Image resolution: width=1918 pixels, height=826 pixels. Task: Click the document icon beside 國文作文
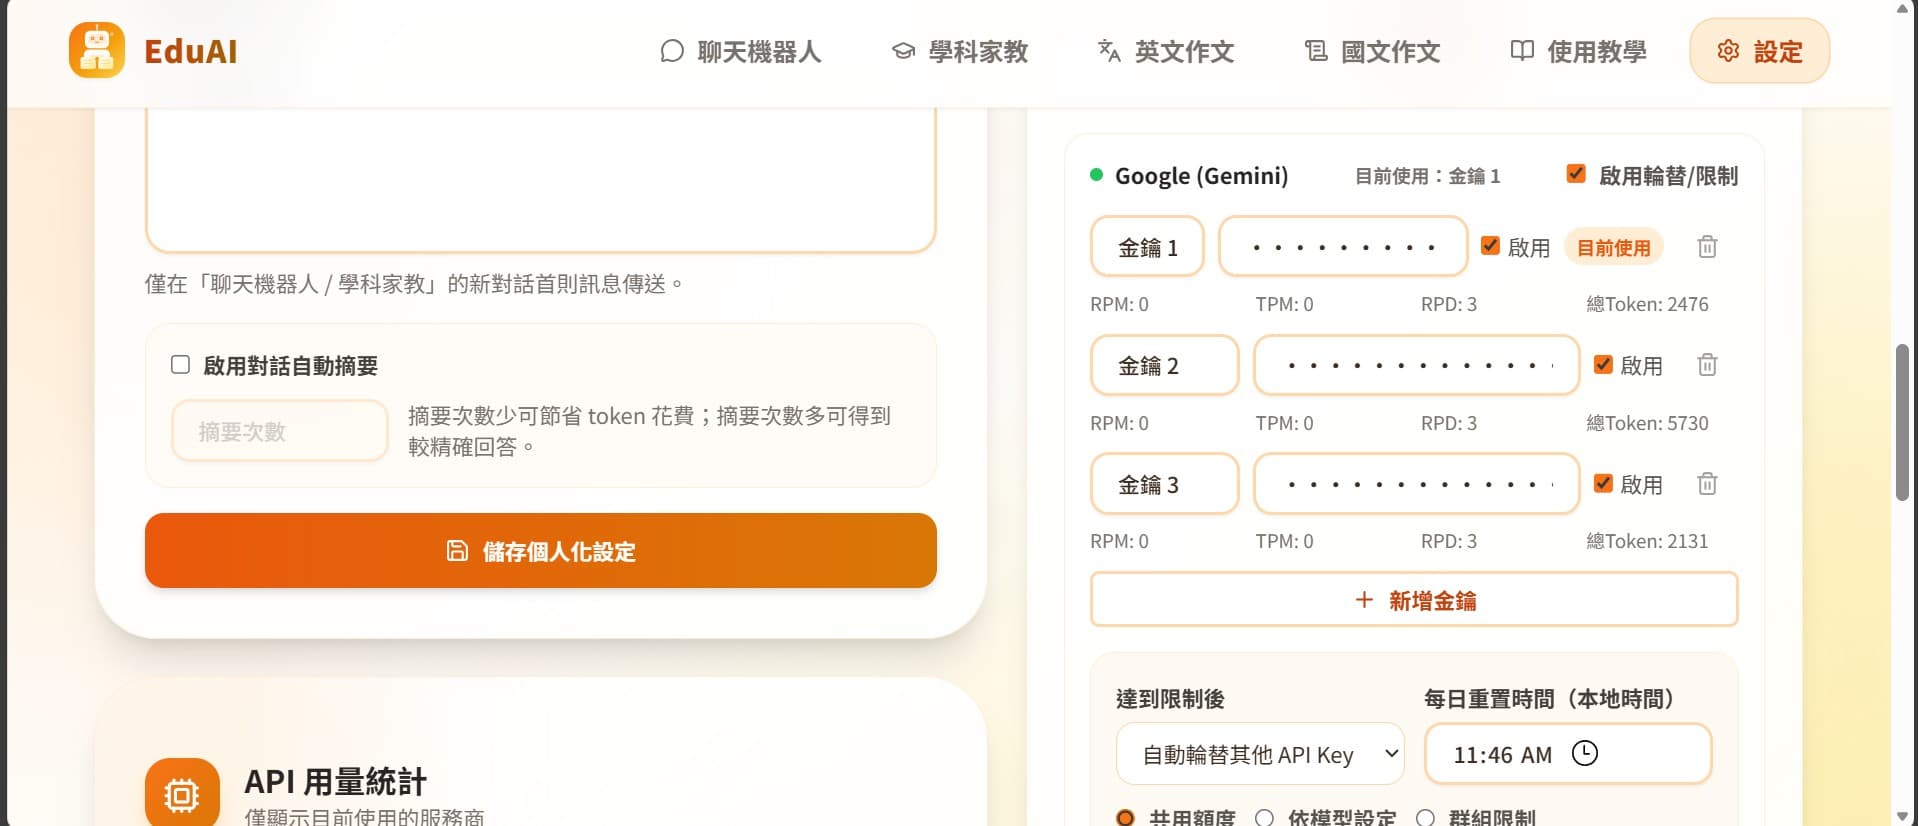1314,50
